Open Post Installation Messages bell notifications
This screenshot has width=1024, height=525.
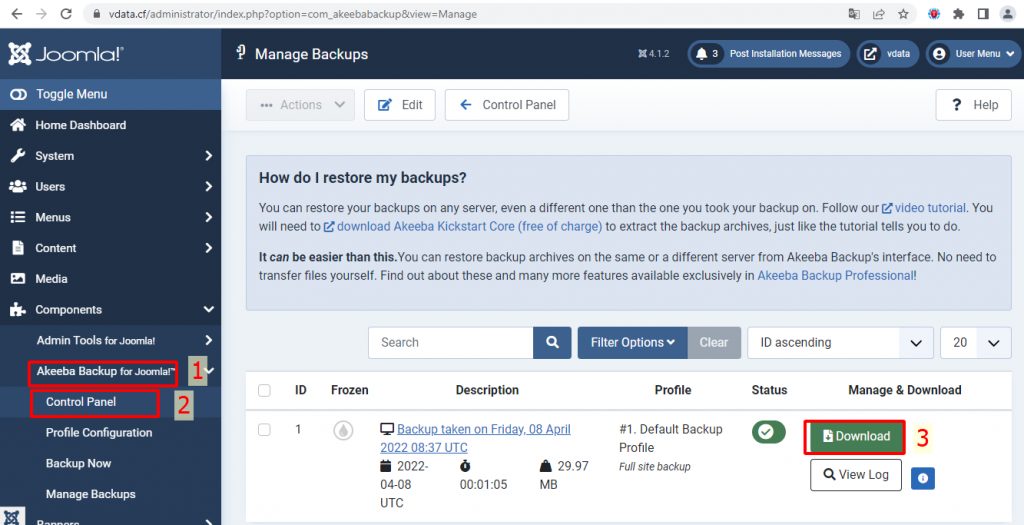(x=768, y=54)
